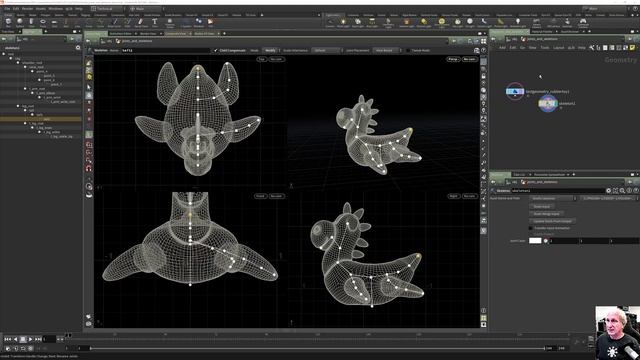Switch to the Animation Editor tab
Image resolution: width=640 pixels, height=360 pixels.
coord(121,33)
